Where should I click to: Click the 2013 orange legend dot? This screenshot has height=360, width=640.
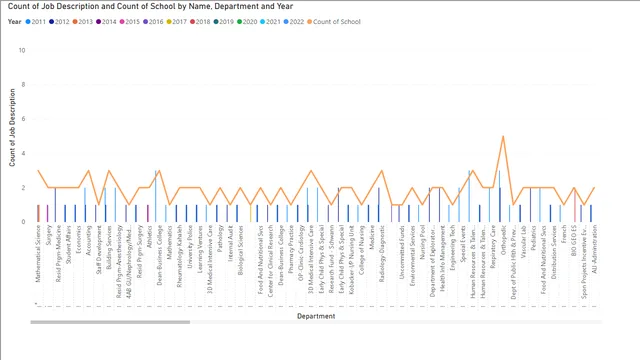pyautogui.click(x=75, y=22)
